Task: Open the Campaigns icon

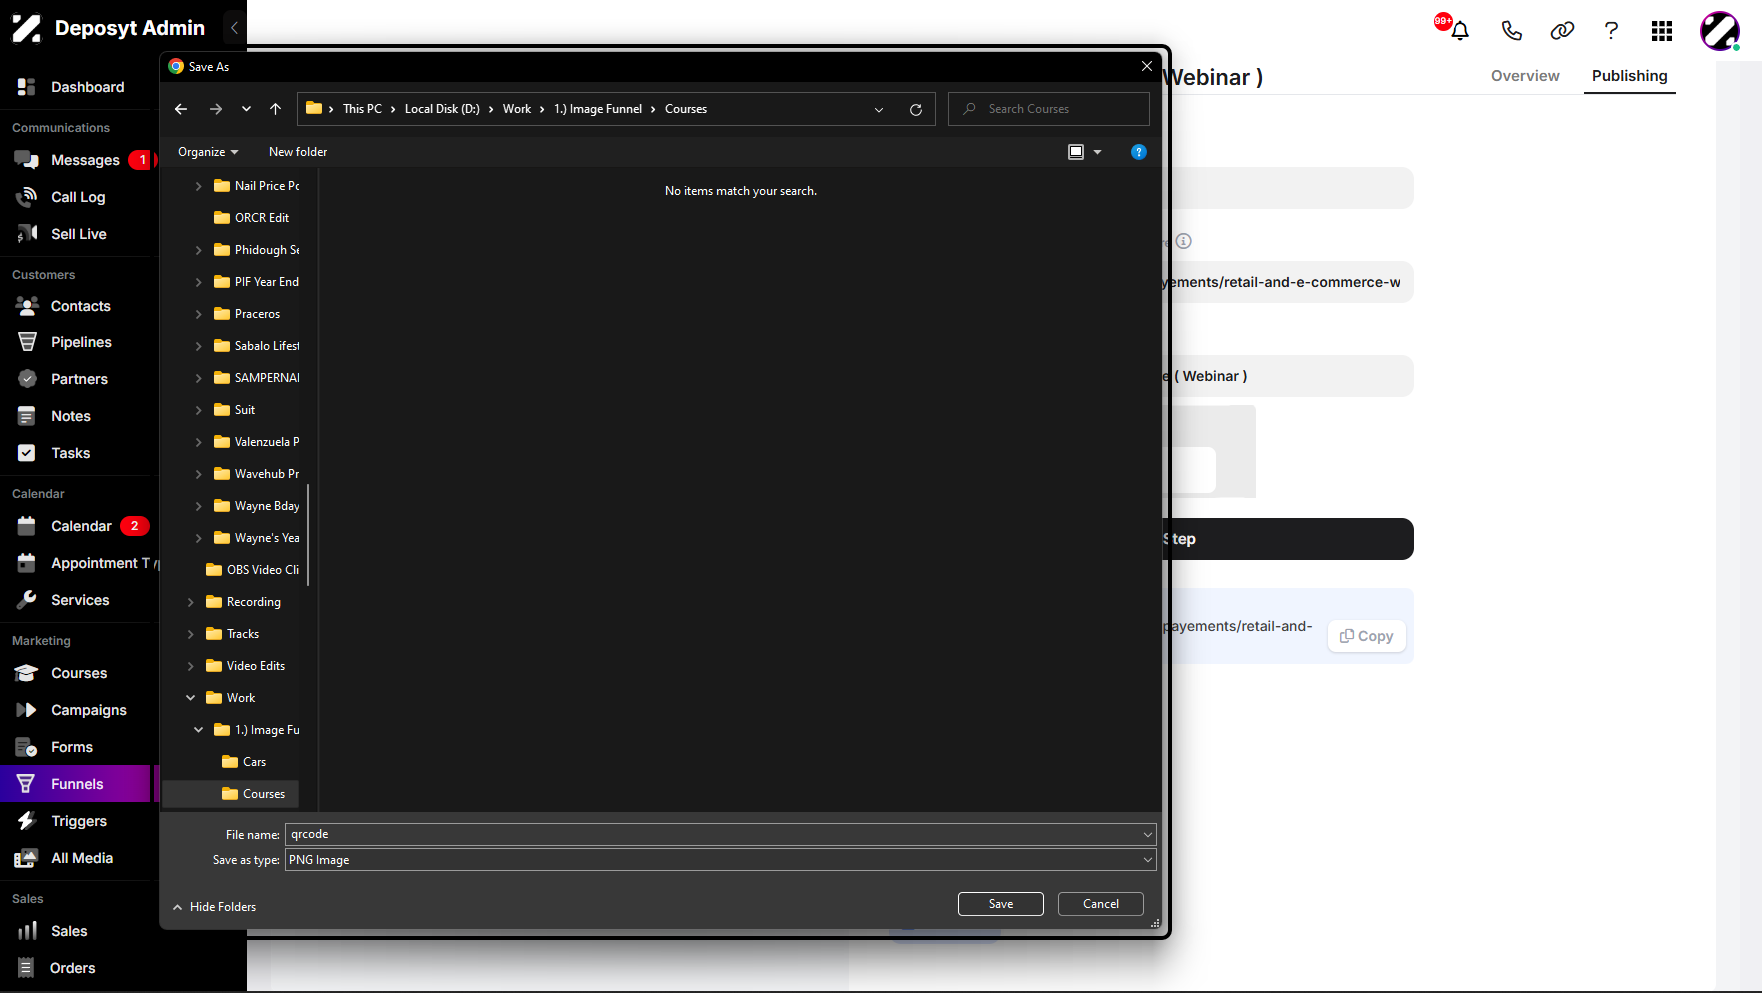Action: point(27,710)
